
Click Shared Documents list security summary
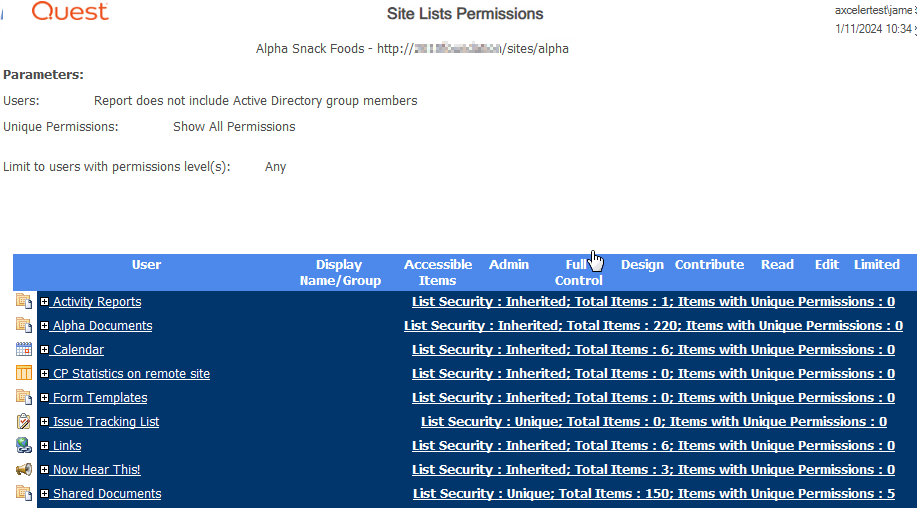tap(653, 494)
